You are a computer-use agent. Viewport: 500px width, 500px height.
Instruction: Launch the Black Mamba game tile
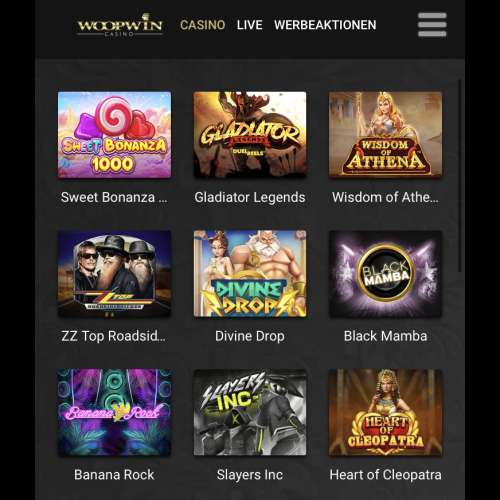(386, 274)
